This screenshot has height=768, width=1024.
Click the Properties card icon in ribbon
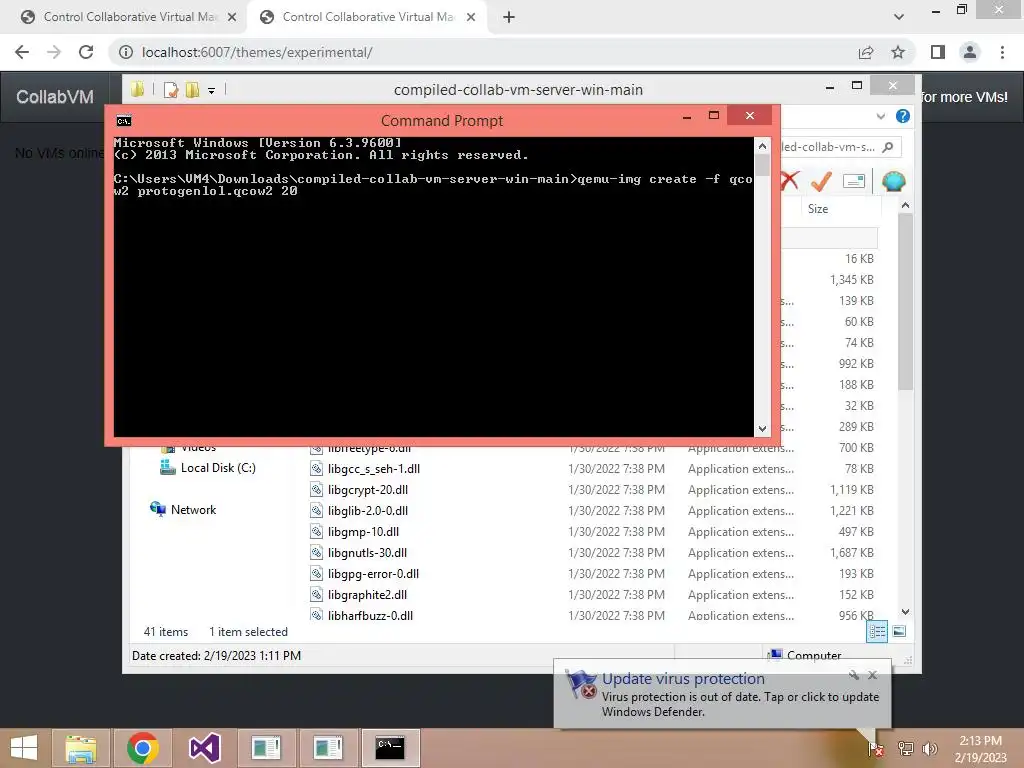click(x=854, y=181)
